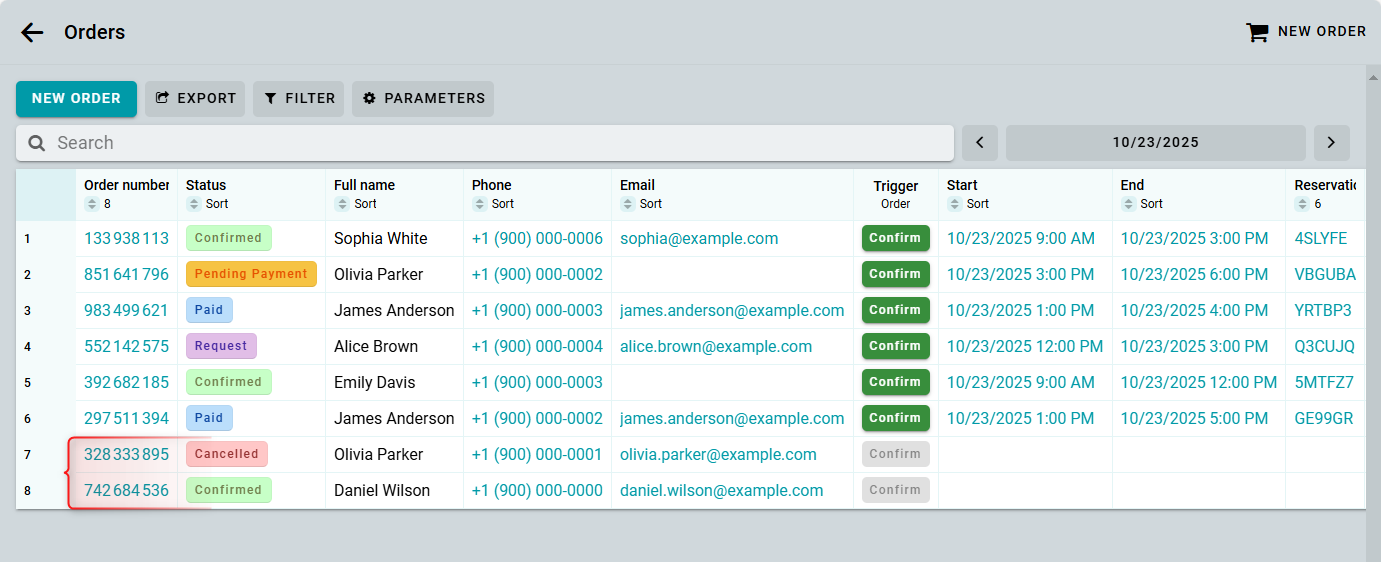Open reservation code Q3CUJQ
1381x562 pixels.
click(1324, 347)
